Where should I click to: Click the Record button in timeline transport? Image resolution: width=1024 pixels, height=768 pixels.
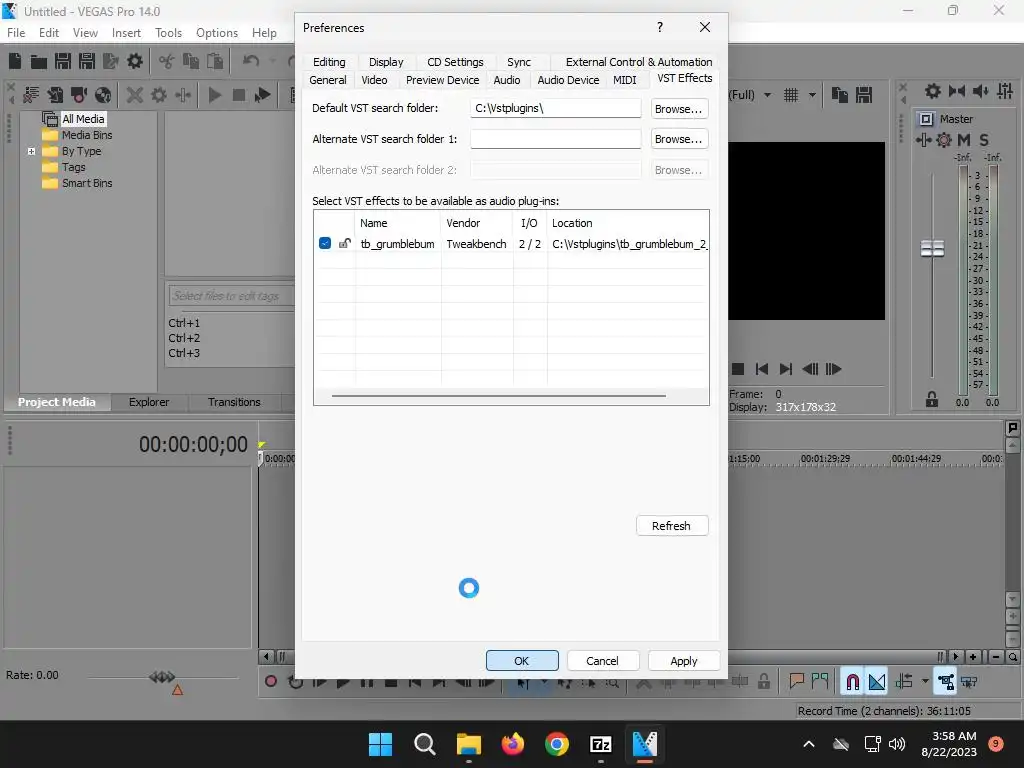point(270,682)
